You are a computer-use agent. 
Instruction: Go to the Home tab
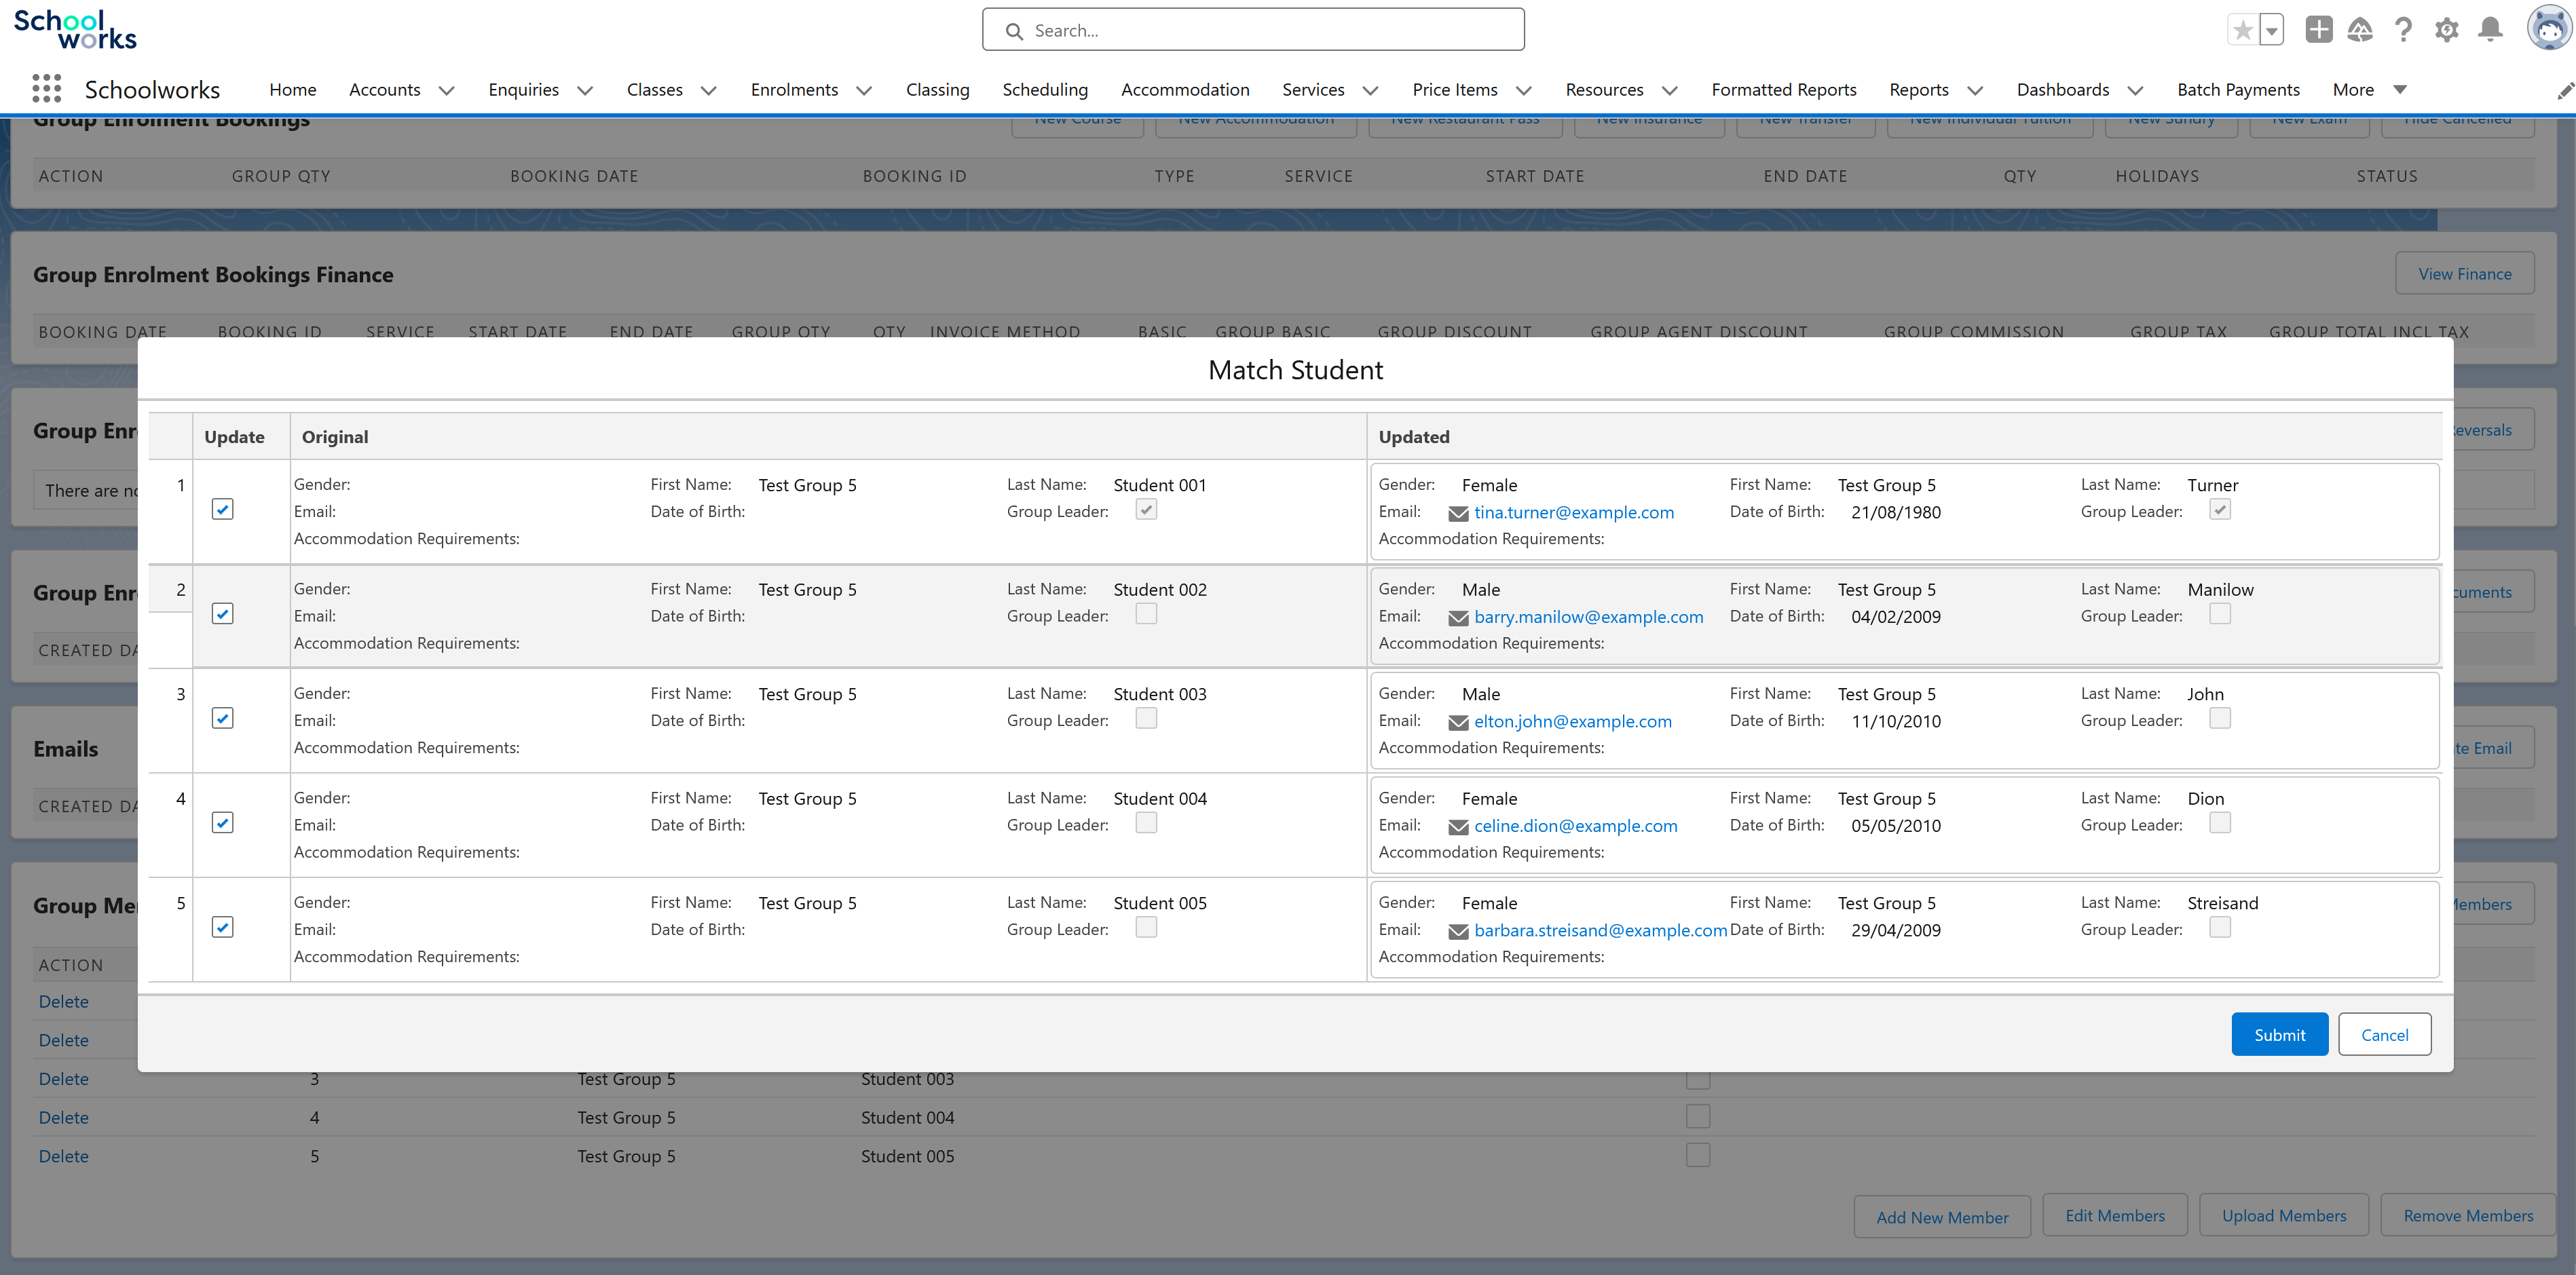click(293, 90)
